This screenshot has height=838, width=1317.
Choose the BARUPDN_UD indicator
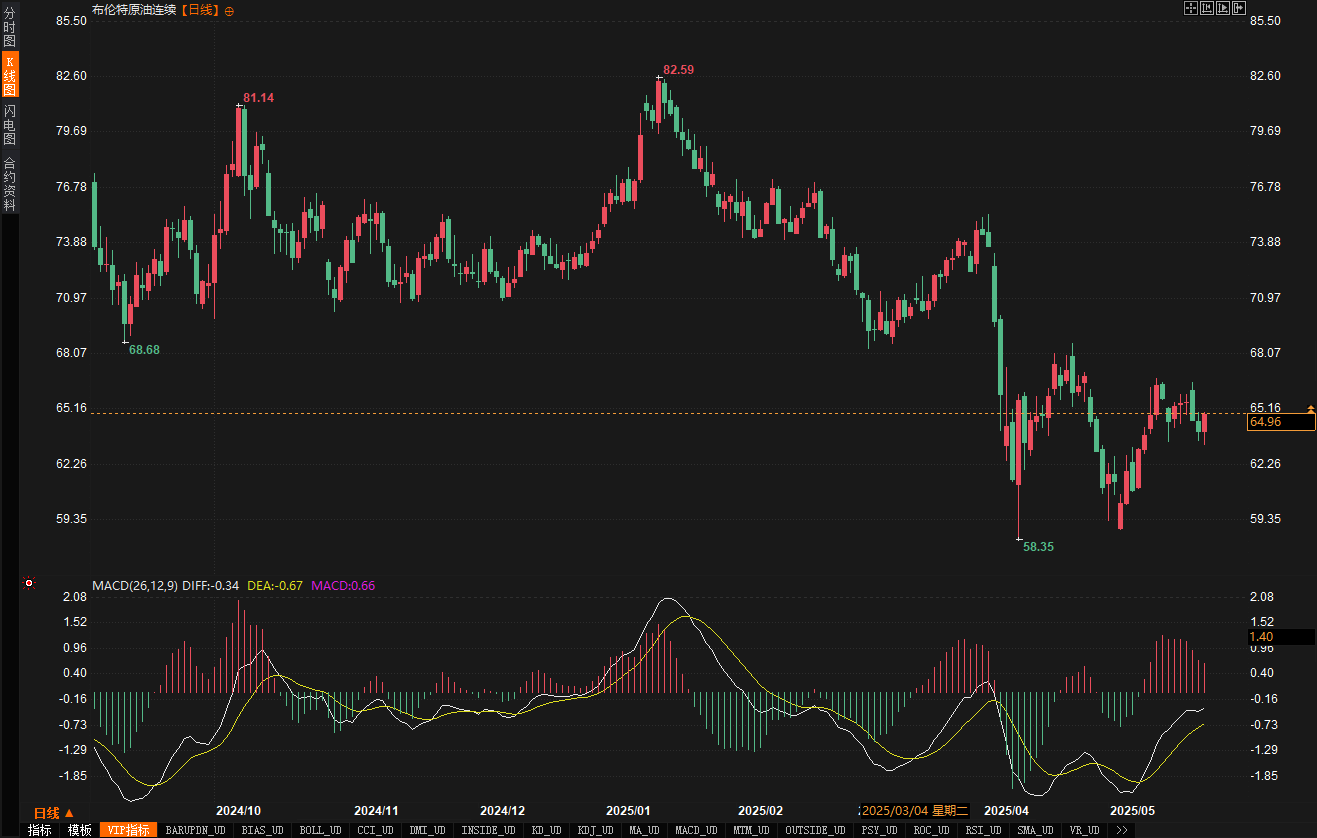tap(195, 830)
